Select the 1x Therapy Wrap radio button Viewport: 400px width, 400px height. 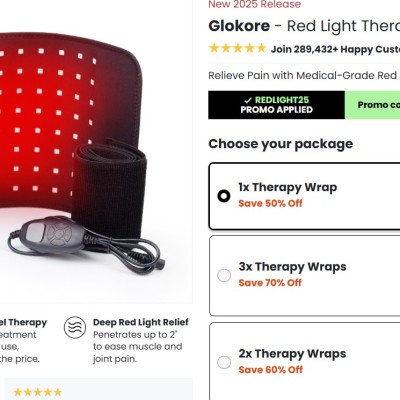(224, 196)
